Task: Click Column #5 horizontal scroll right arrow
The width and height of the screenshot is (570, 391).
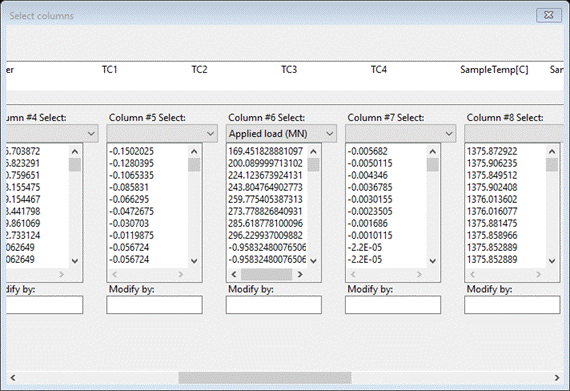Action: [x=181, y=274]
